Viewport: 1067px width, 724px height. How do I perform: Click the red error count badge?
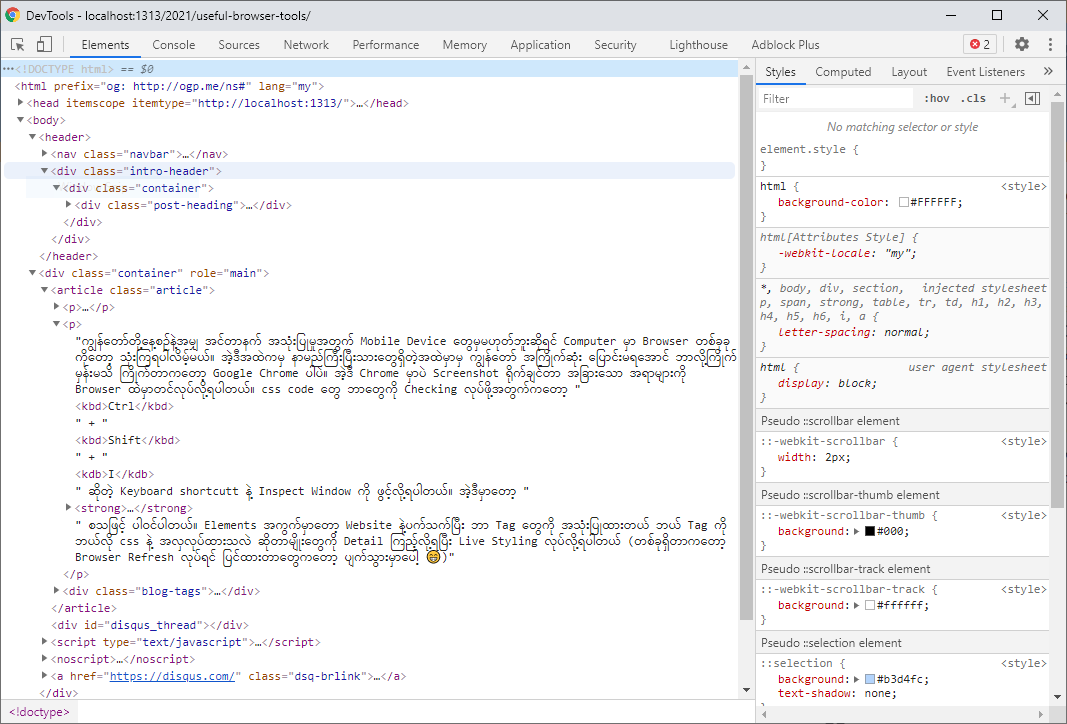(980, 44)
